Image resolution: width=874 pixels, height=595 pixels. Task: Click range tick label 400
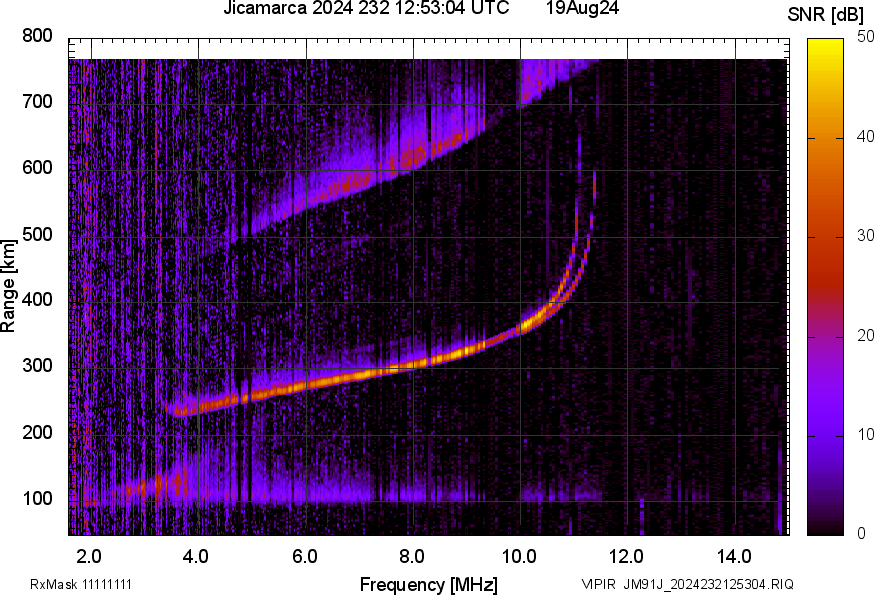[37, 300]
